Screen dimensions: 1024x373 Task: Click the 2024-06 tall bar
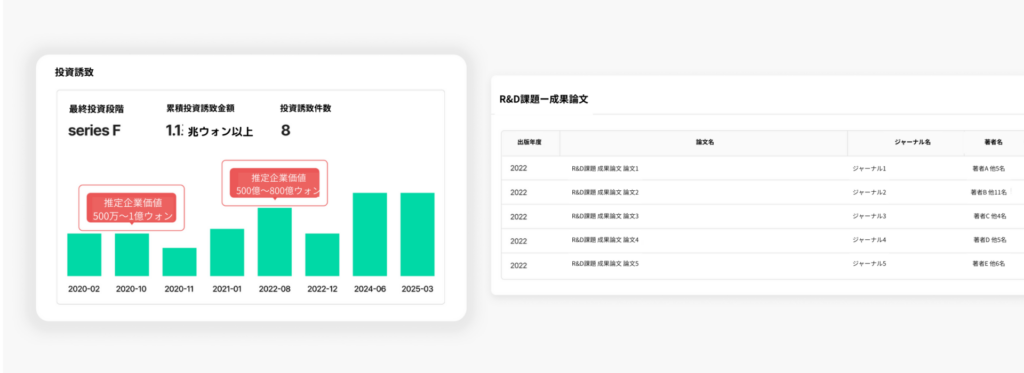coord(370,235)
